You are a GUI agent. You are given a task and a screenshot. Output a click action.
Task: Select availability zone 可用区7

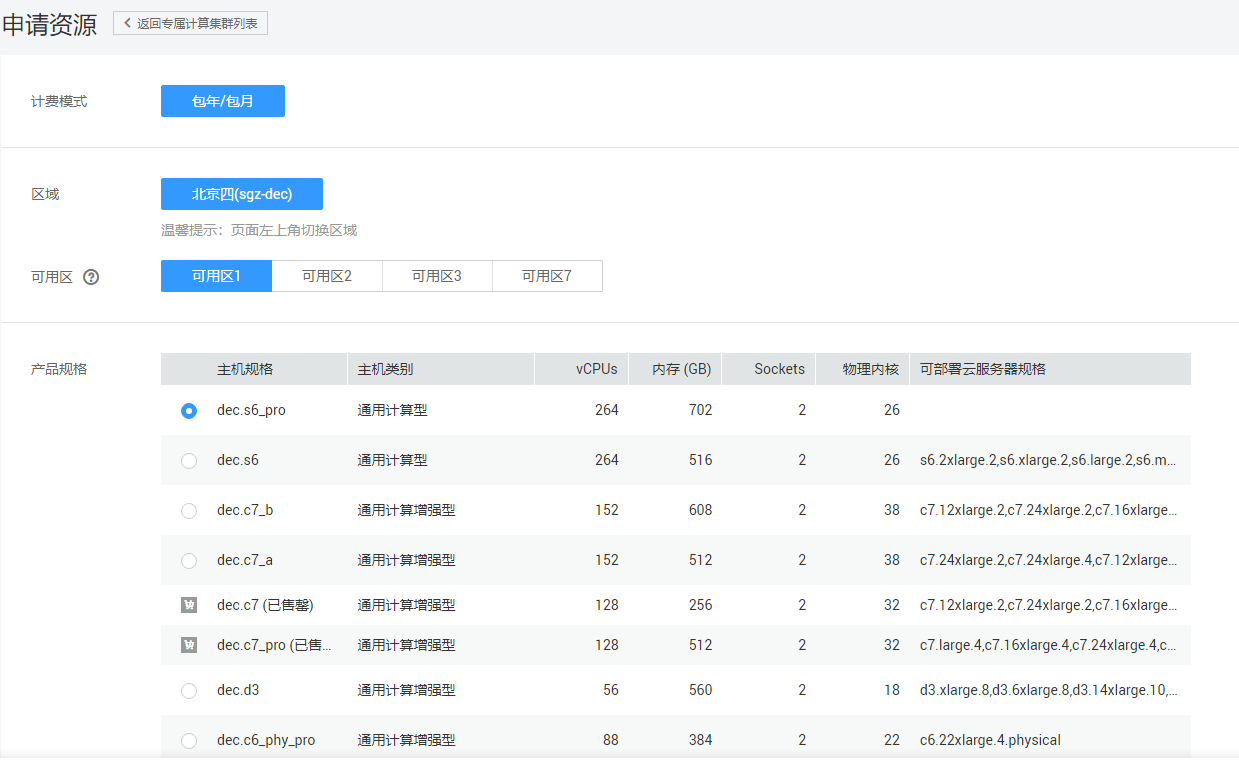(x=547, y=276)
